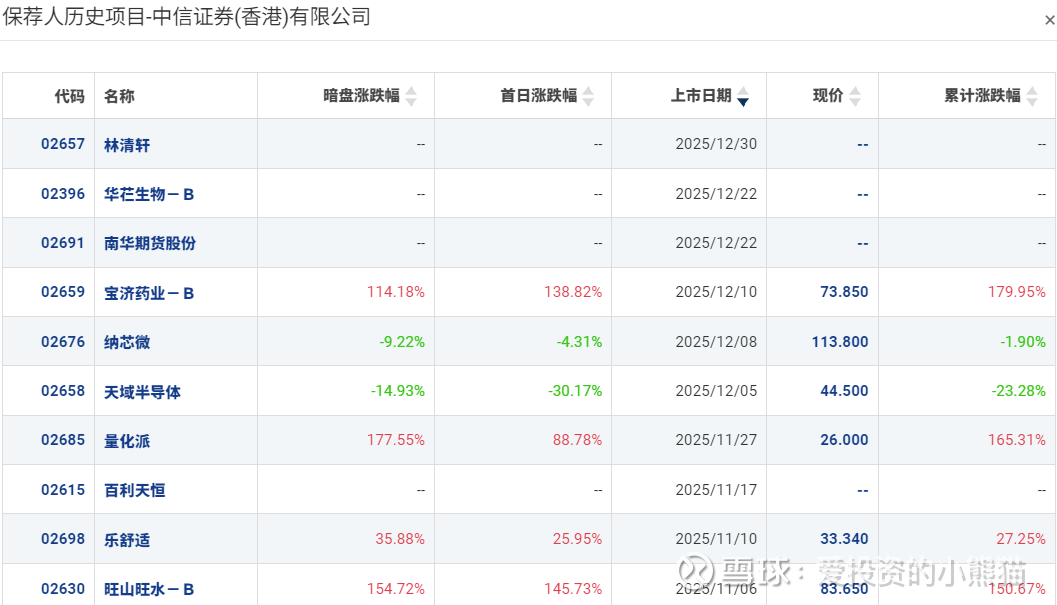This screenshot has height=605, width=1057.
Task: Select first-day value 145.73%
Action: coord(573,589)
